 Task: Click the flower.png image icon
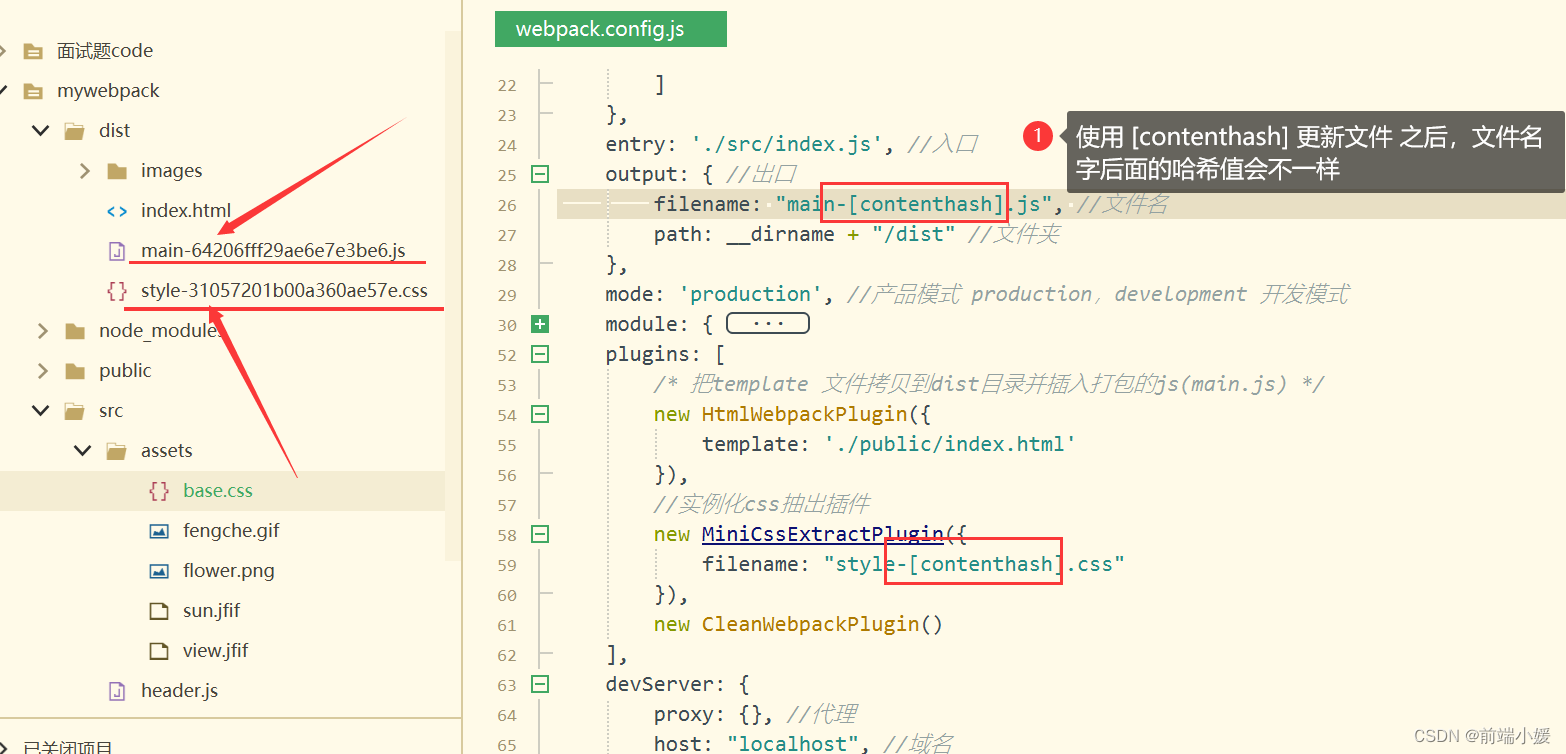159,571
